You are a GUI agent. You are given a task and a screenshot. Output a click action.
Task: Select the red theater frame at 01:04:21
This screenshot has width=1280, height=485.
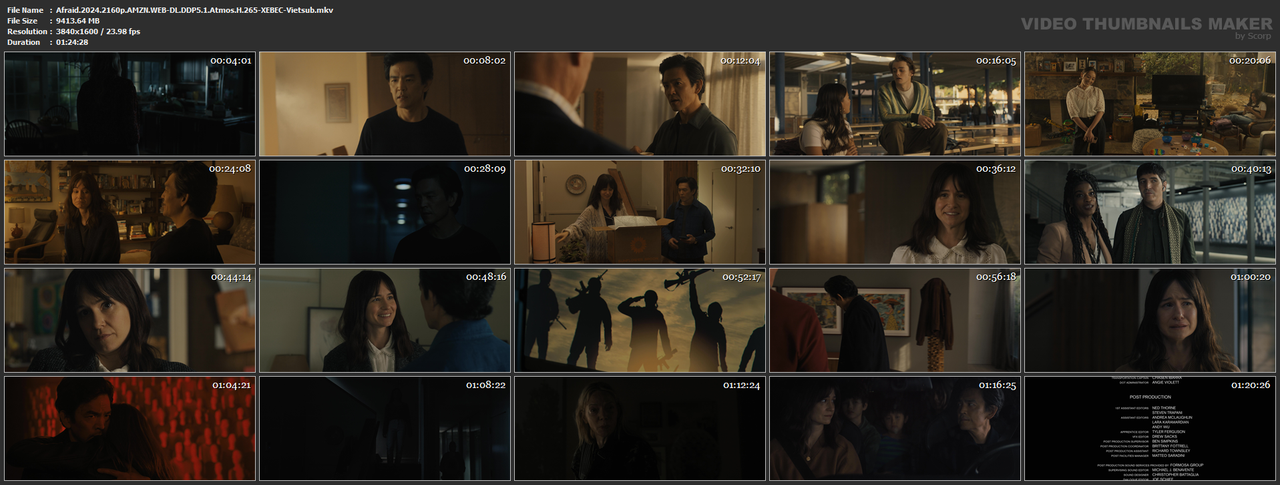pos(130,428)
